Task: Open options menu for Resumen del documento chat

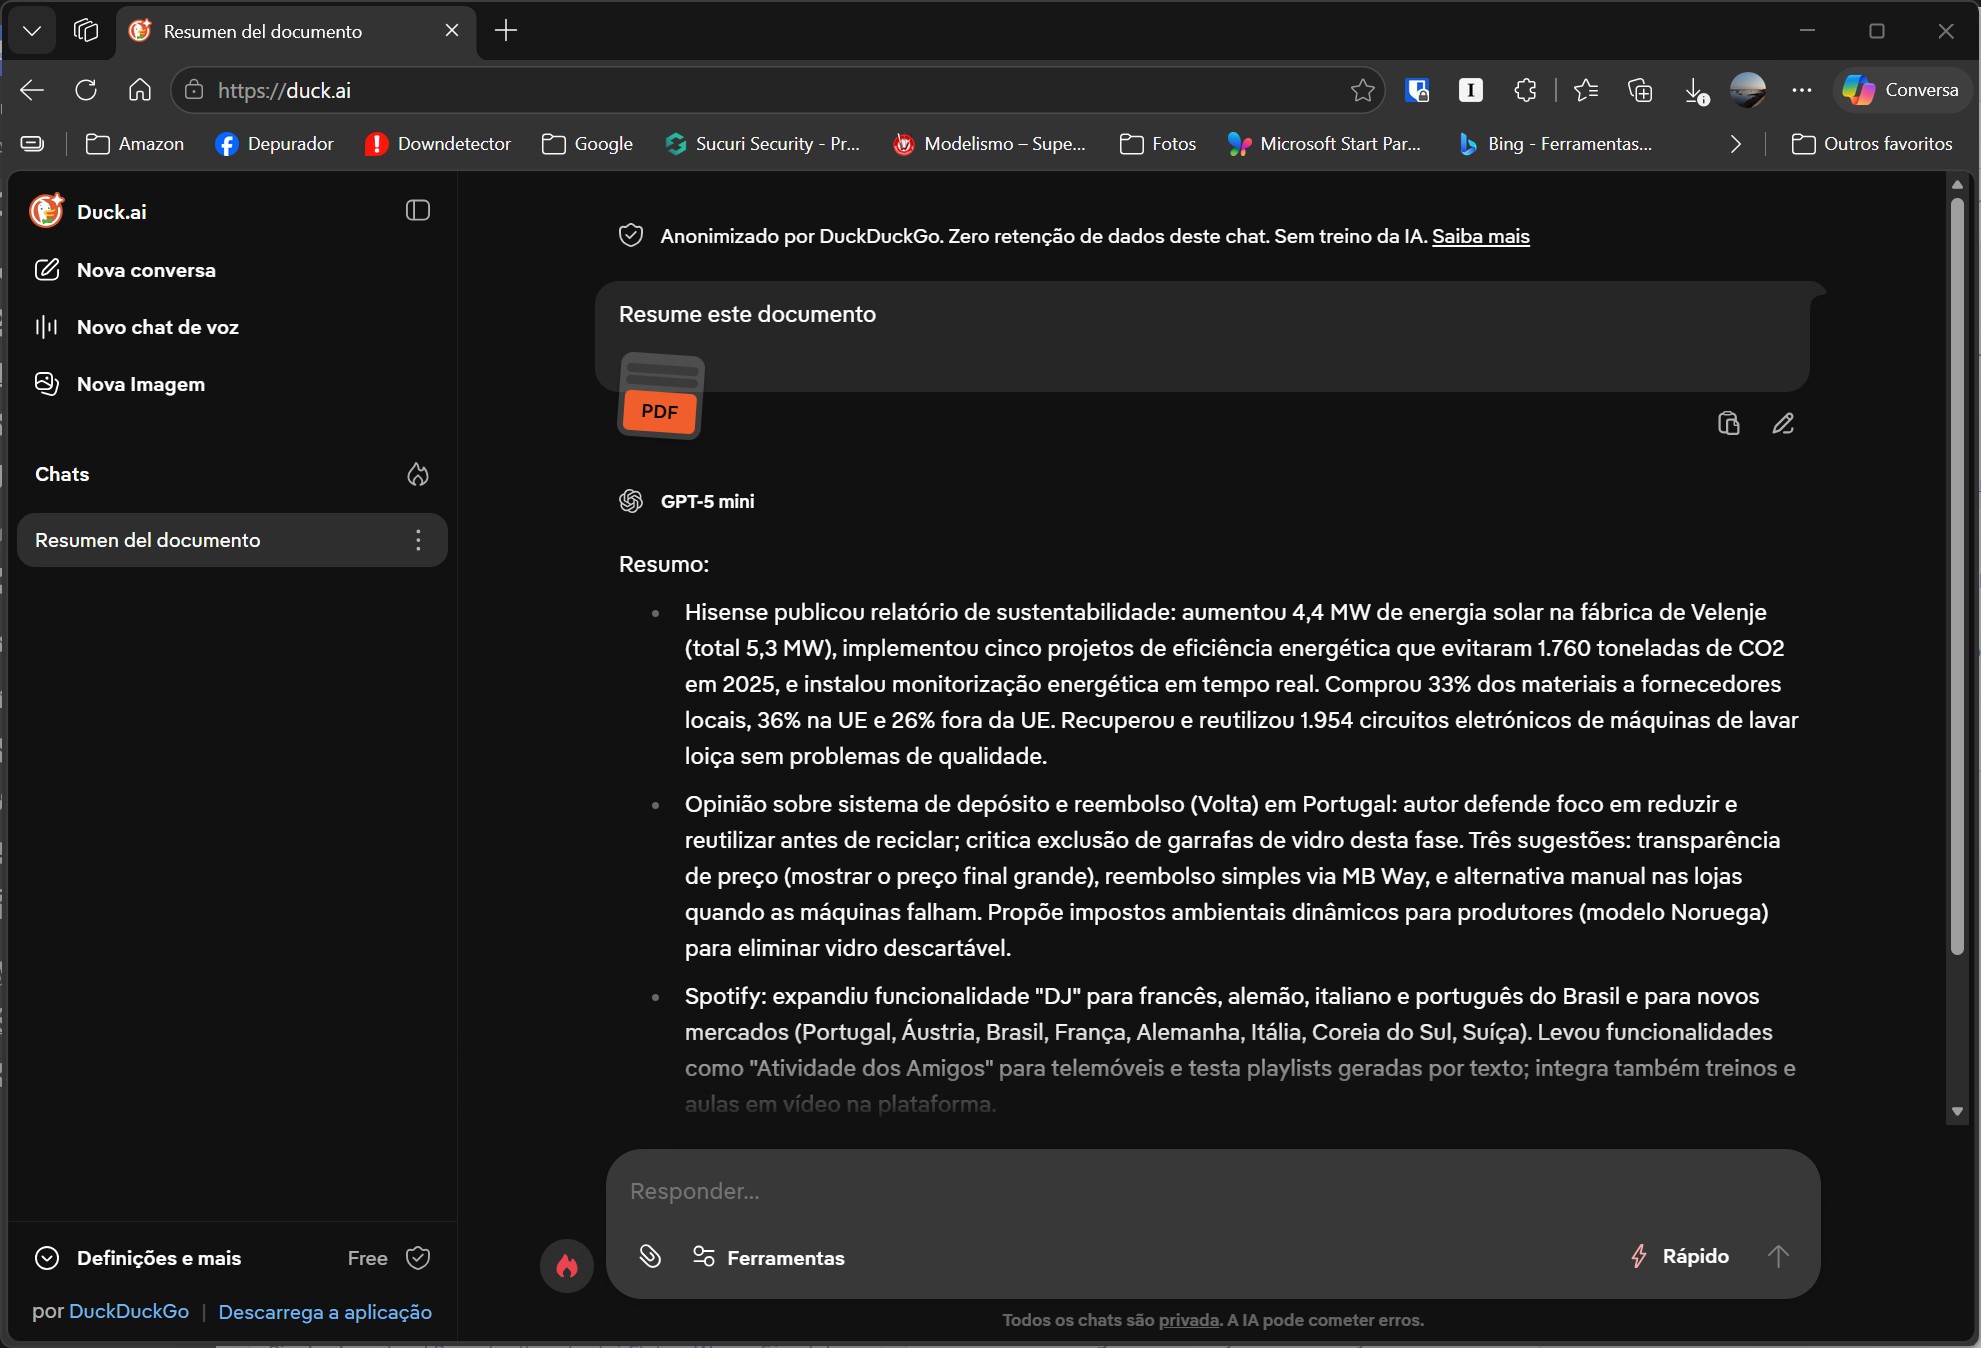Action: 418,540
